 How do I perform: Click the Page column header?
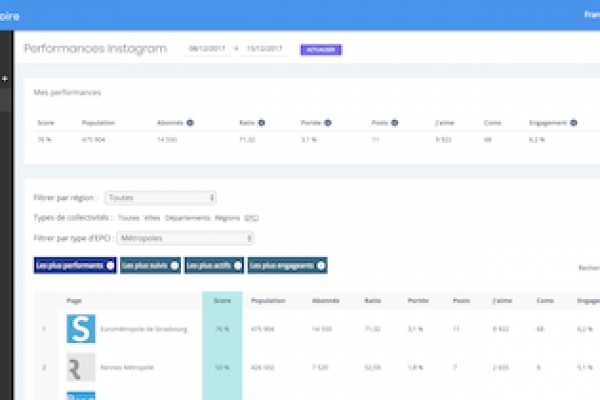coord(74,301)
